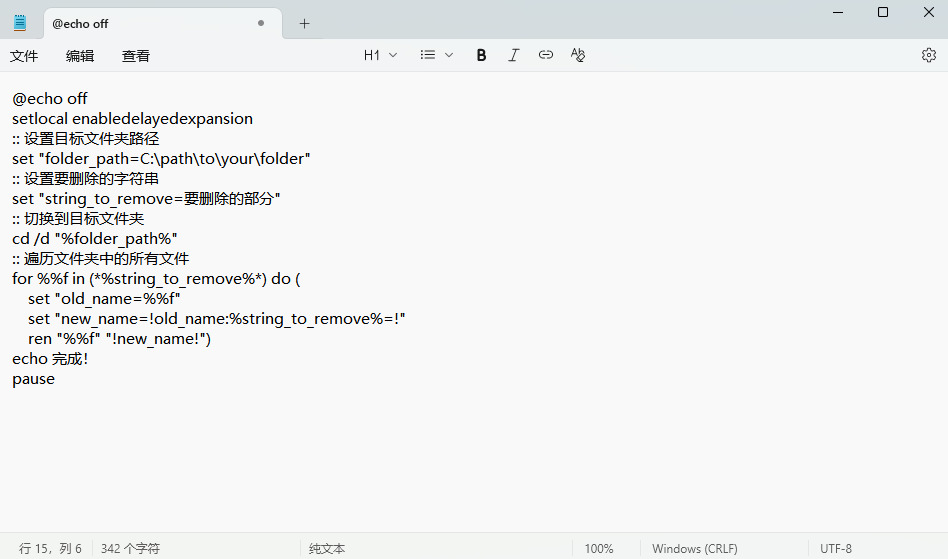Open Notepad settings via gear icon
The height and width of the screenshot is (559, 948).
928,56
